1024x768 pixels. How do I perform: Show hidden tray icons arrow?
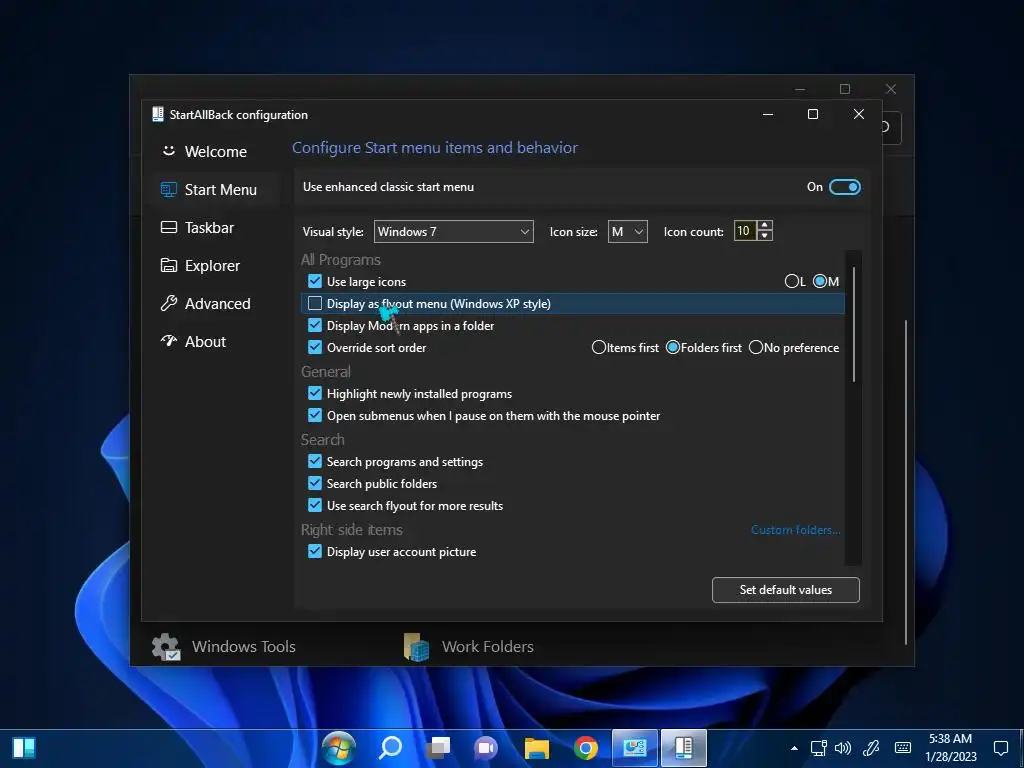tap(794, 748)
